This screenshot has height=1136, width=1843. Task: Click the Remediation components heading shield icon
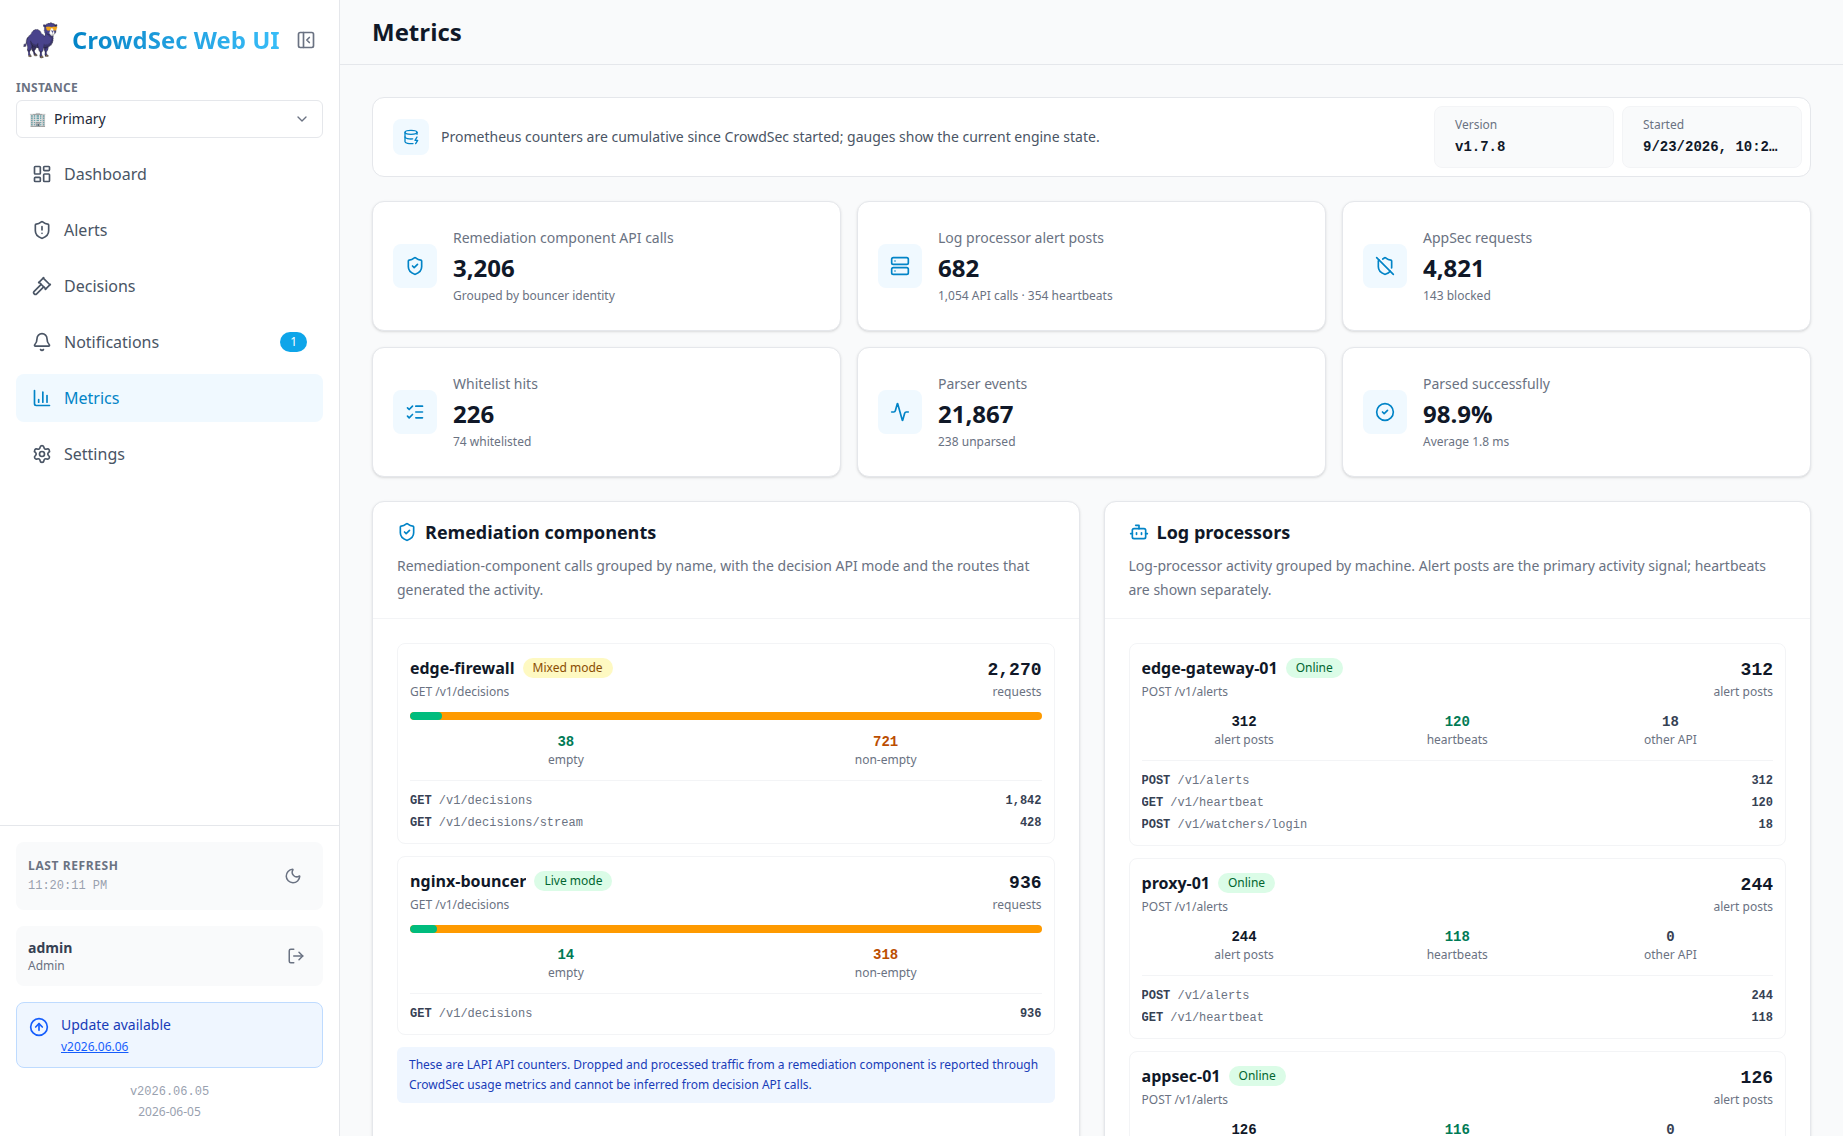point(407,532)
